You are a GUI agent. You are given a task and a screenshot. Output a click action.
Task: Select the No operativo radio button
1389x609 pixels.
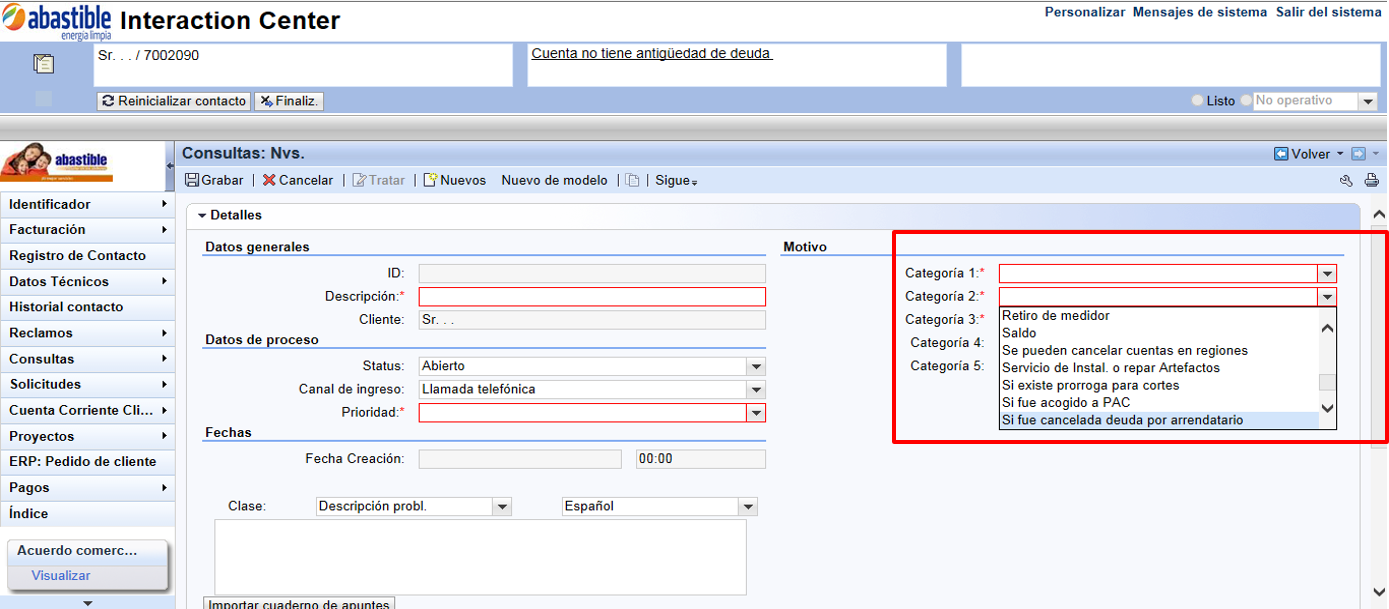click(1246, 101)
